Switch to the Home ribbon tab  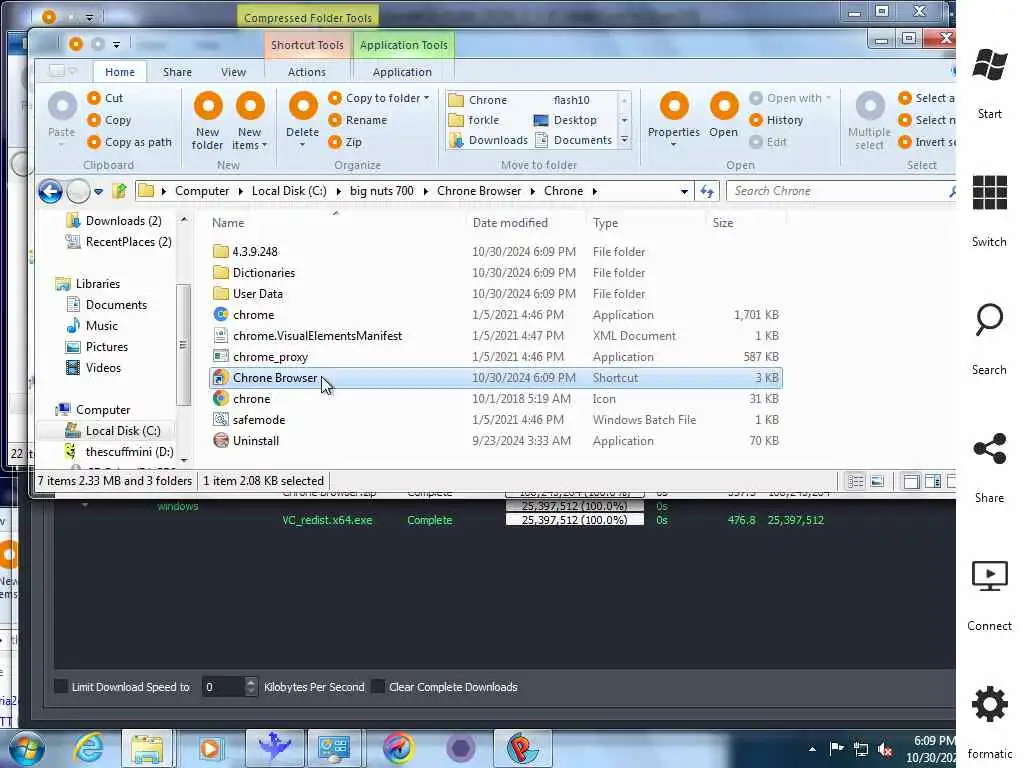(120, 72)
